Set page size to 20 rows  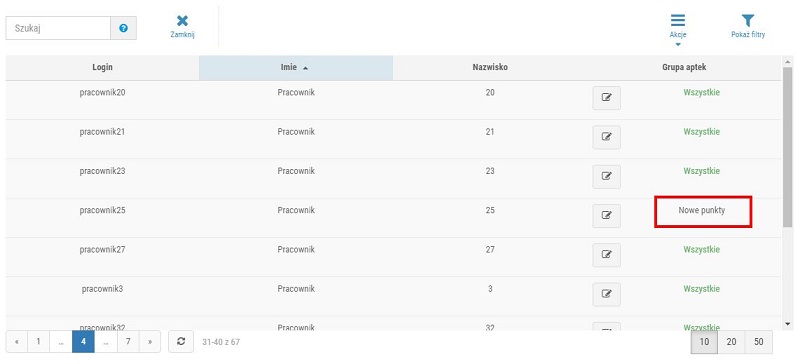point(731,342)
